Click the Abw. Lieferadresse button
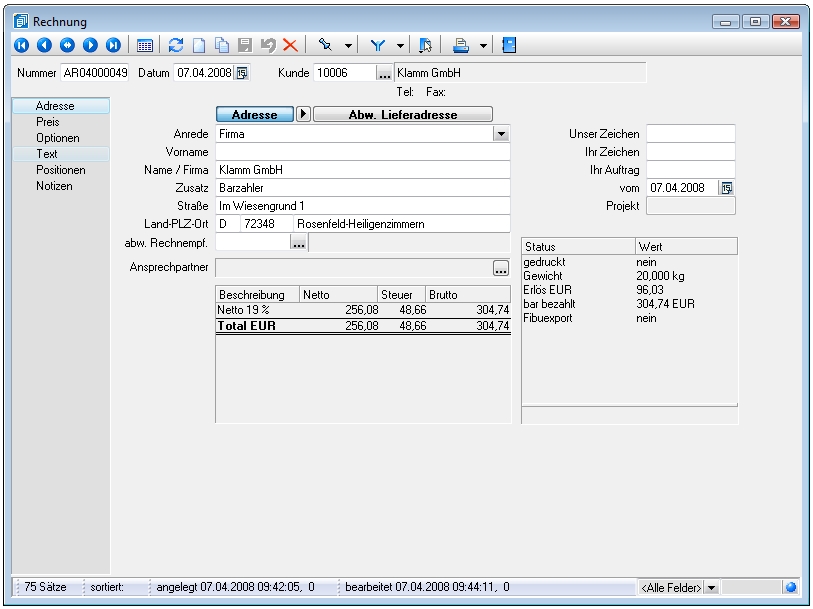 click(x=403, y=115)
